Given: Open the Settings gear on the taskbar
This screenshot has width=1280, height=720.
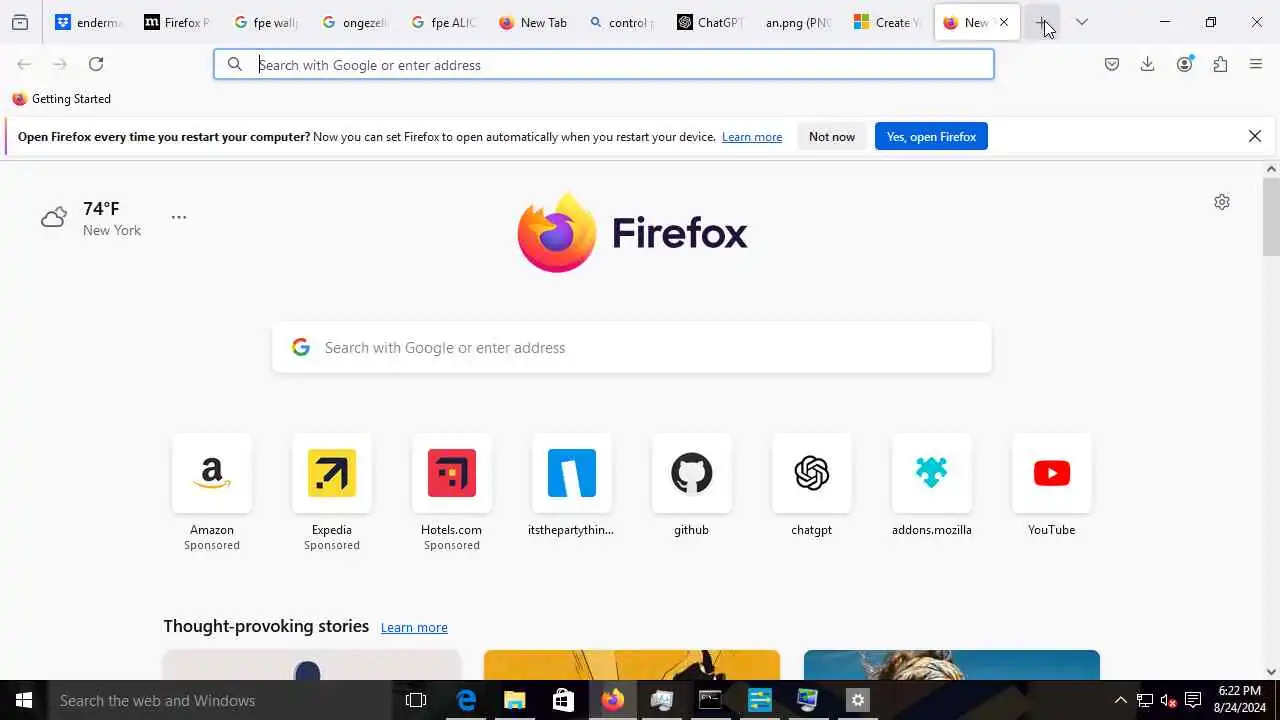Looking at the screenshot, I should 857,700.
